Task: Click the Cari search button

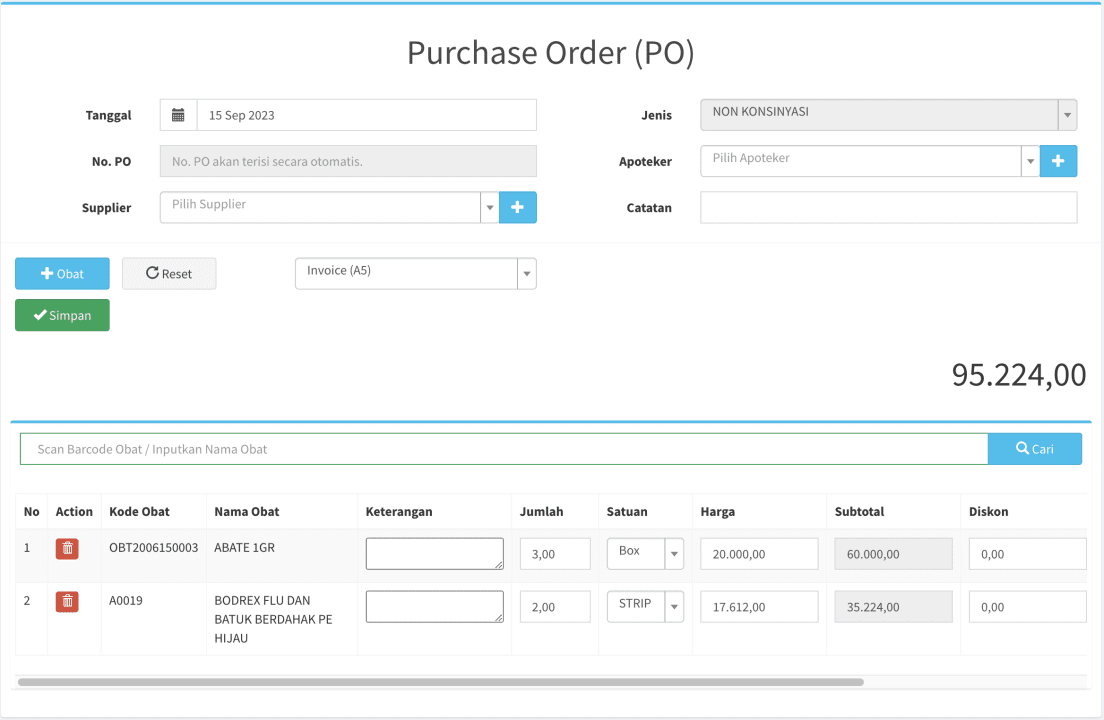Action: pos(1034,449)
